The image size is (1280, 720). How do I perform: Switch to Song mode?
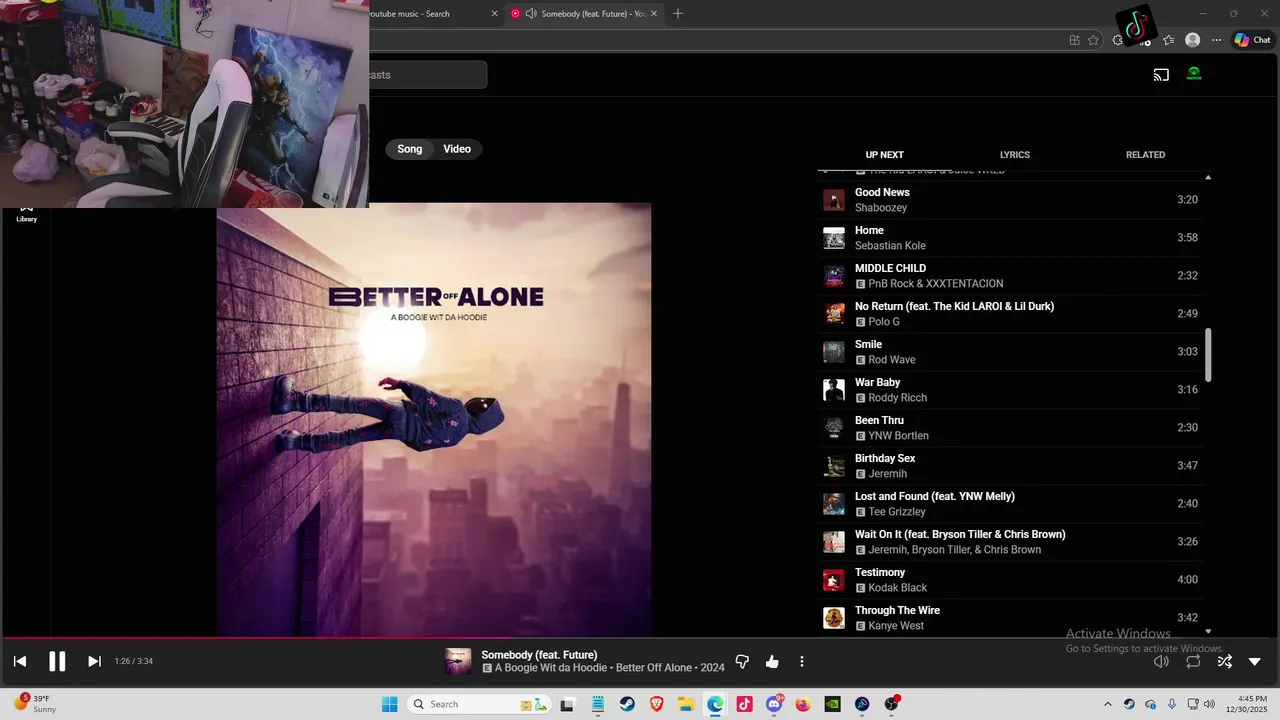(410, 149)
